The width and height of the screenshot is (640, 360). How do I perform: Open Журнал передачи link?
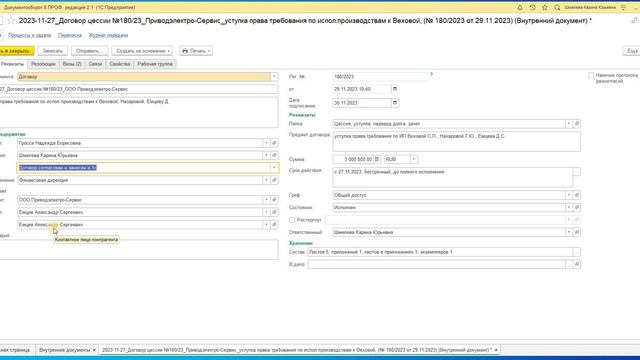(108, 36)
